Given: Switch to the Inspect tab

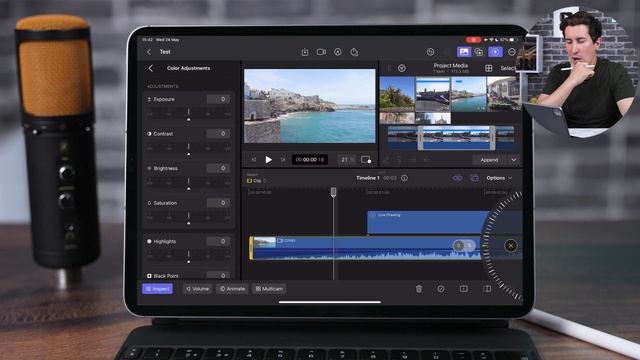Looking at the screenshot, I should (158, 289).
